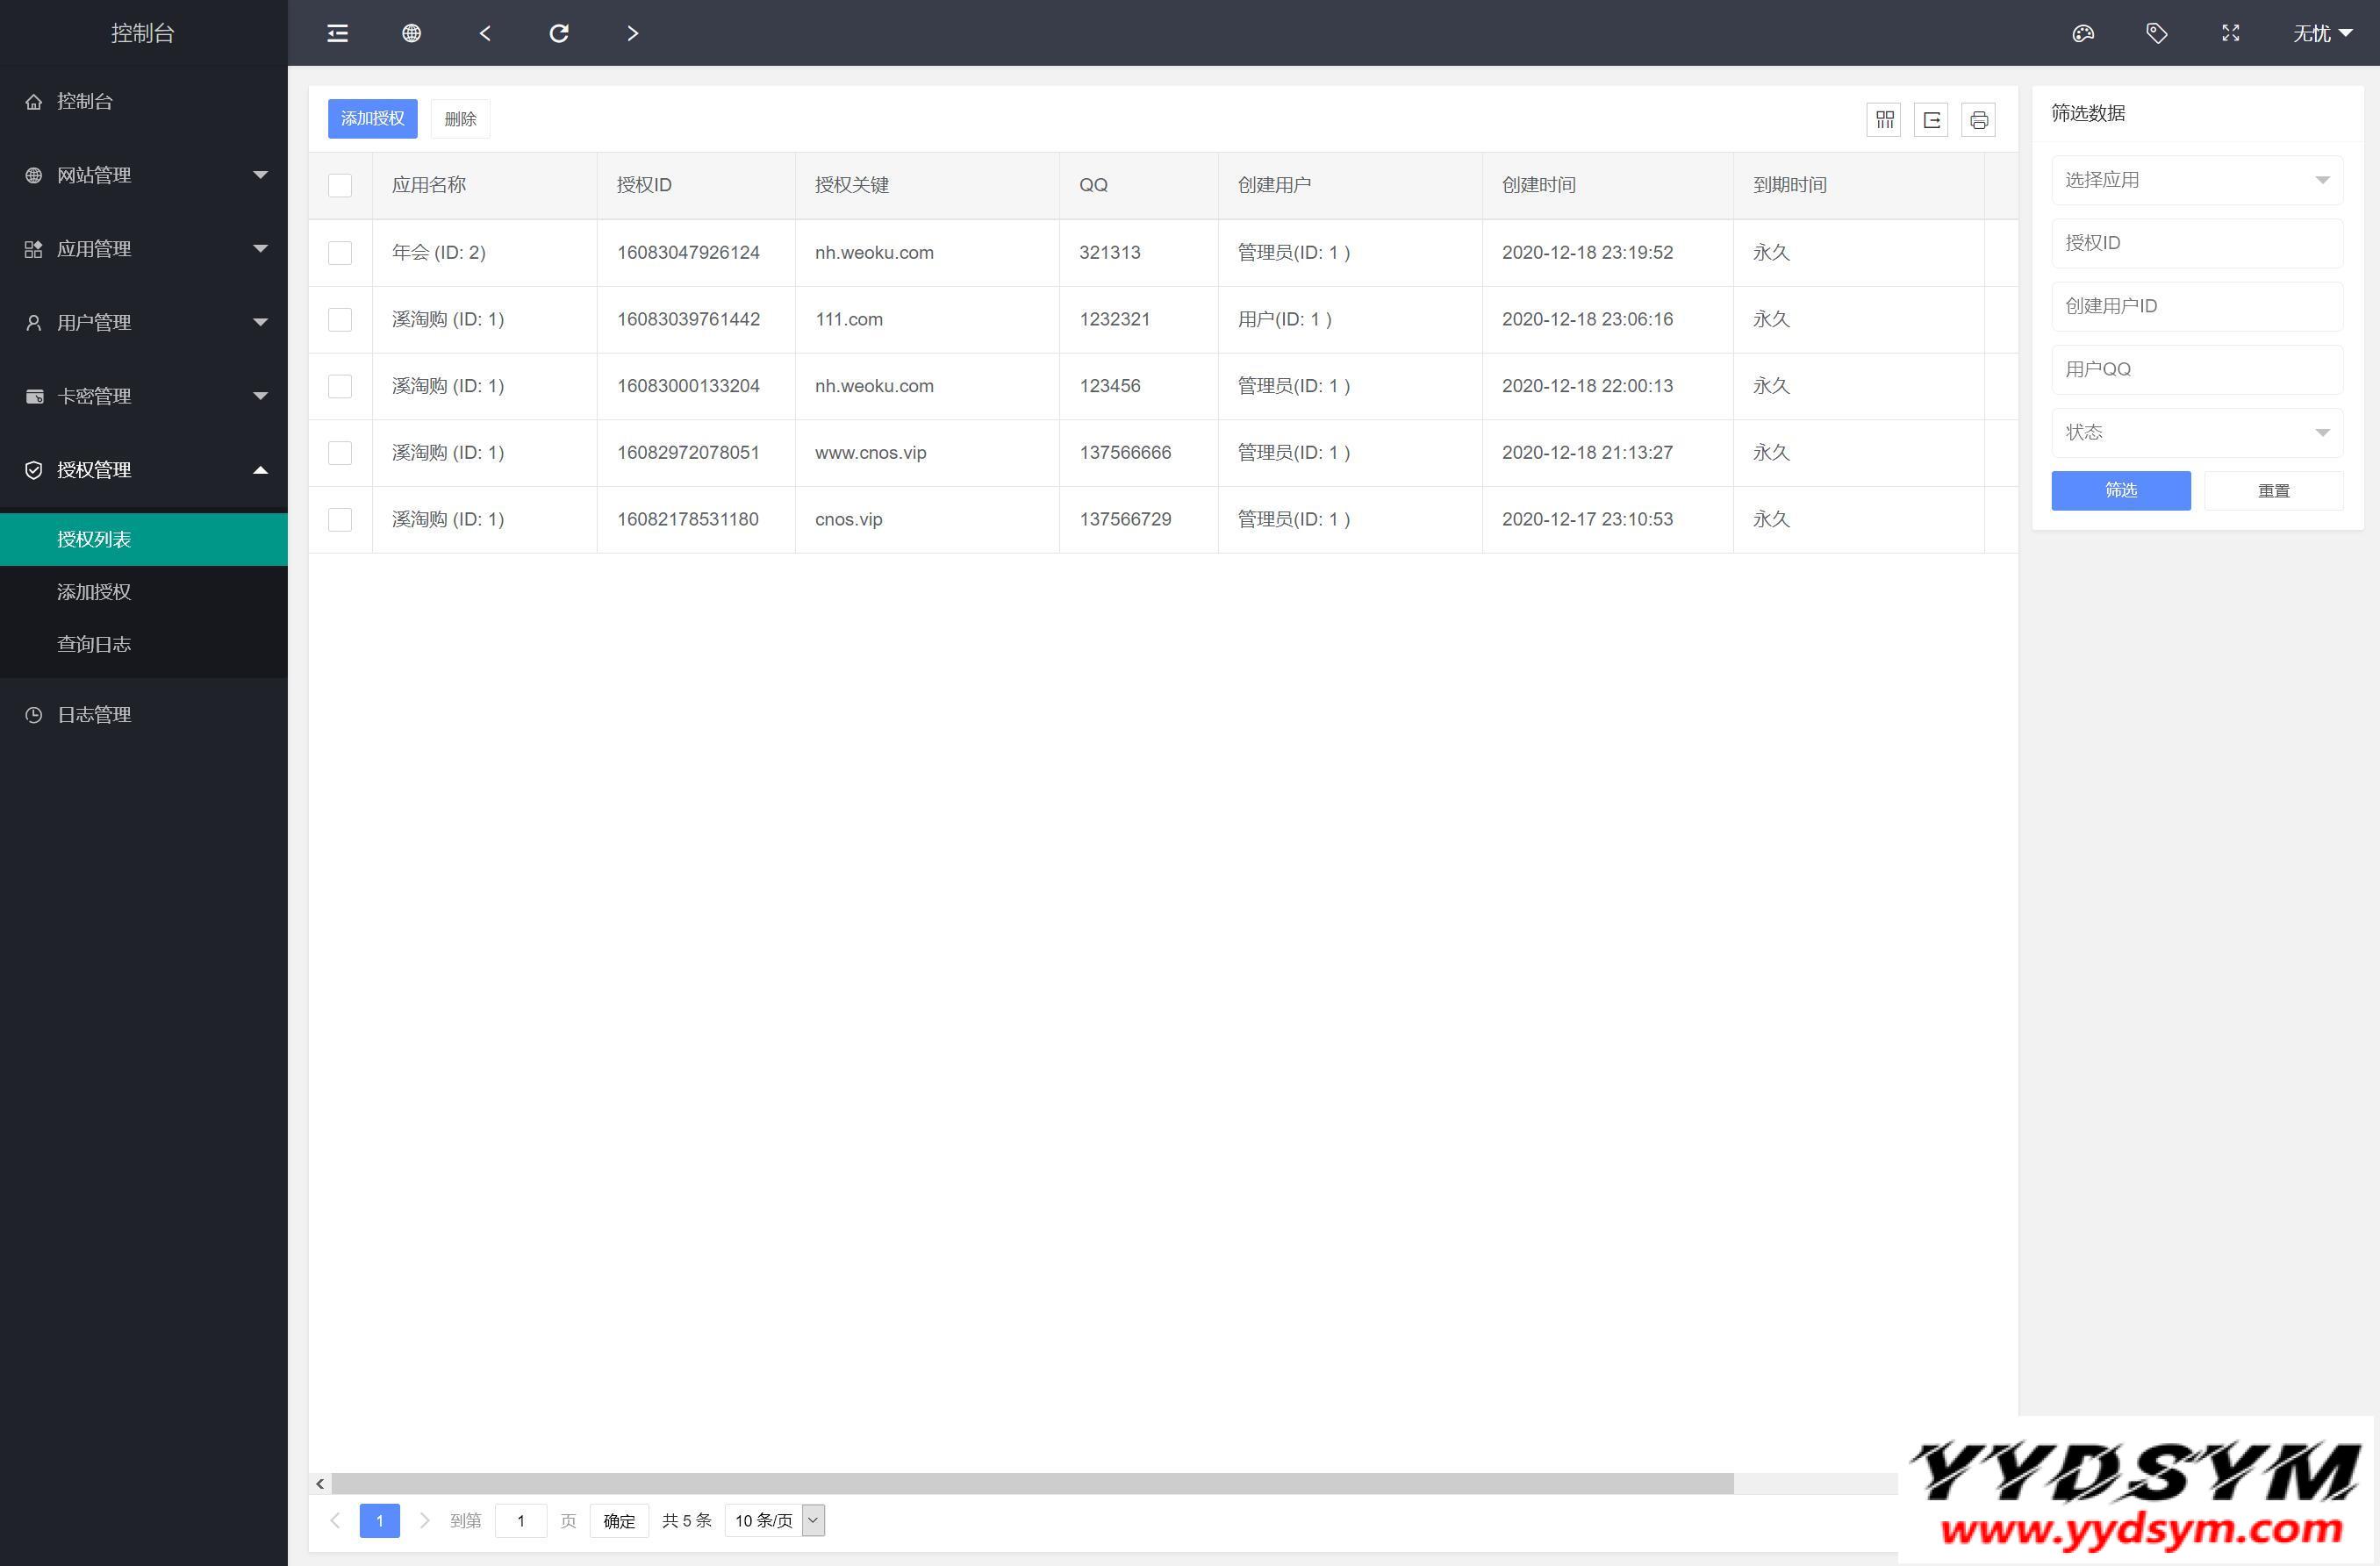This screenshot has height=1566, width=2380.
Task: Click the print table icon
Action: click(x=1978, y=120)
